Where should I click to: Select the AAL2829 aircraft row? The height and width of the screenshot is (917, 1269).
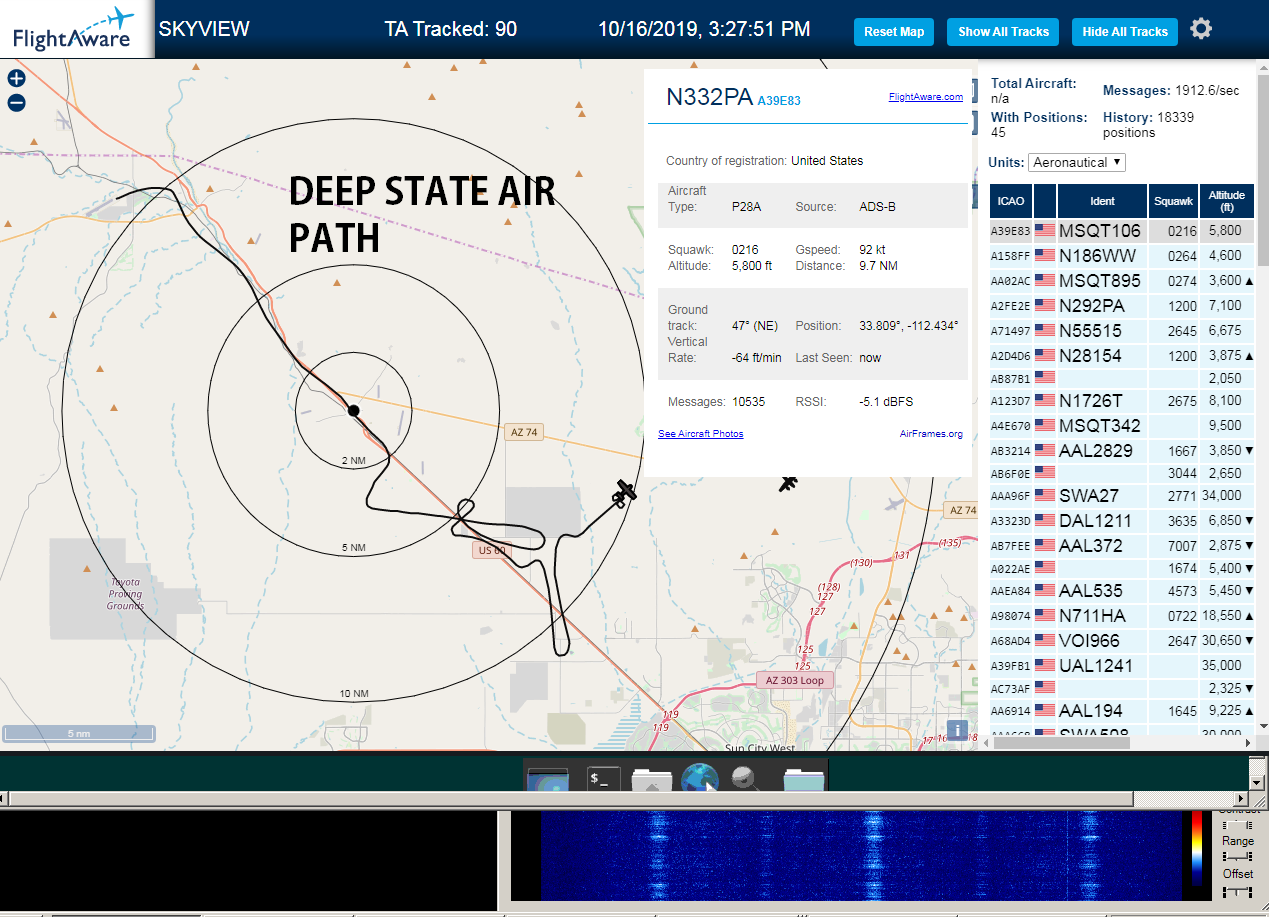[x=1120, y=451]
